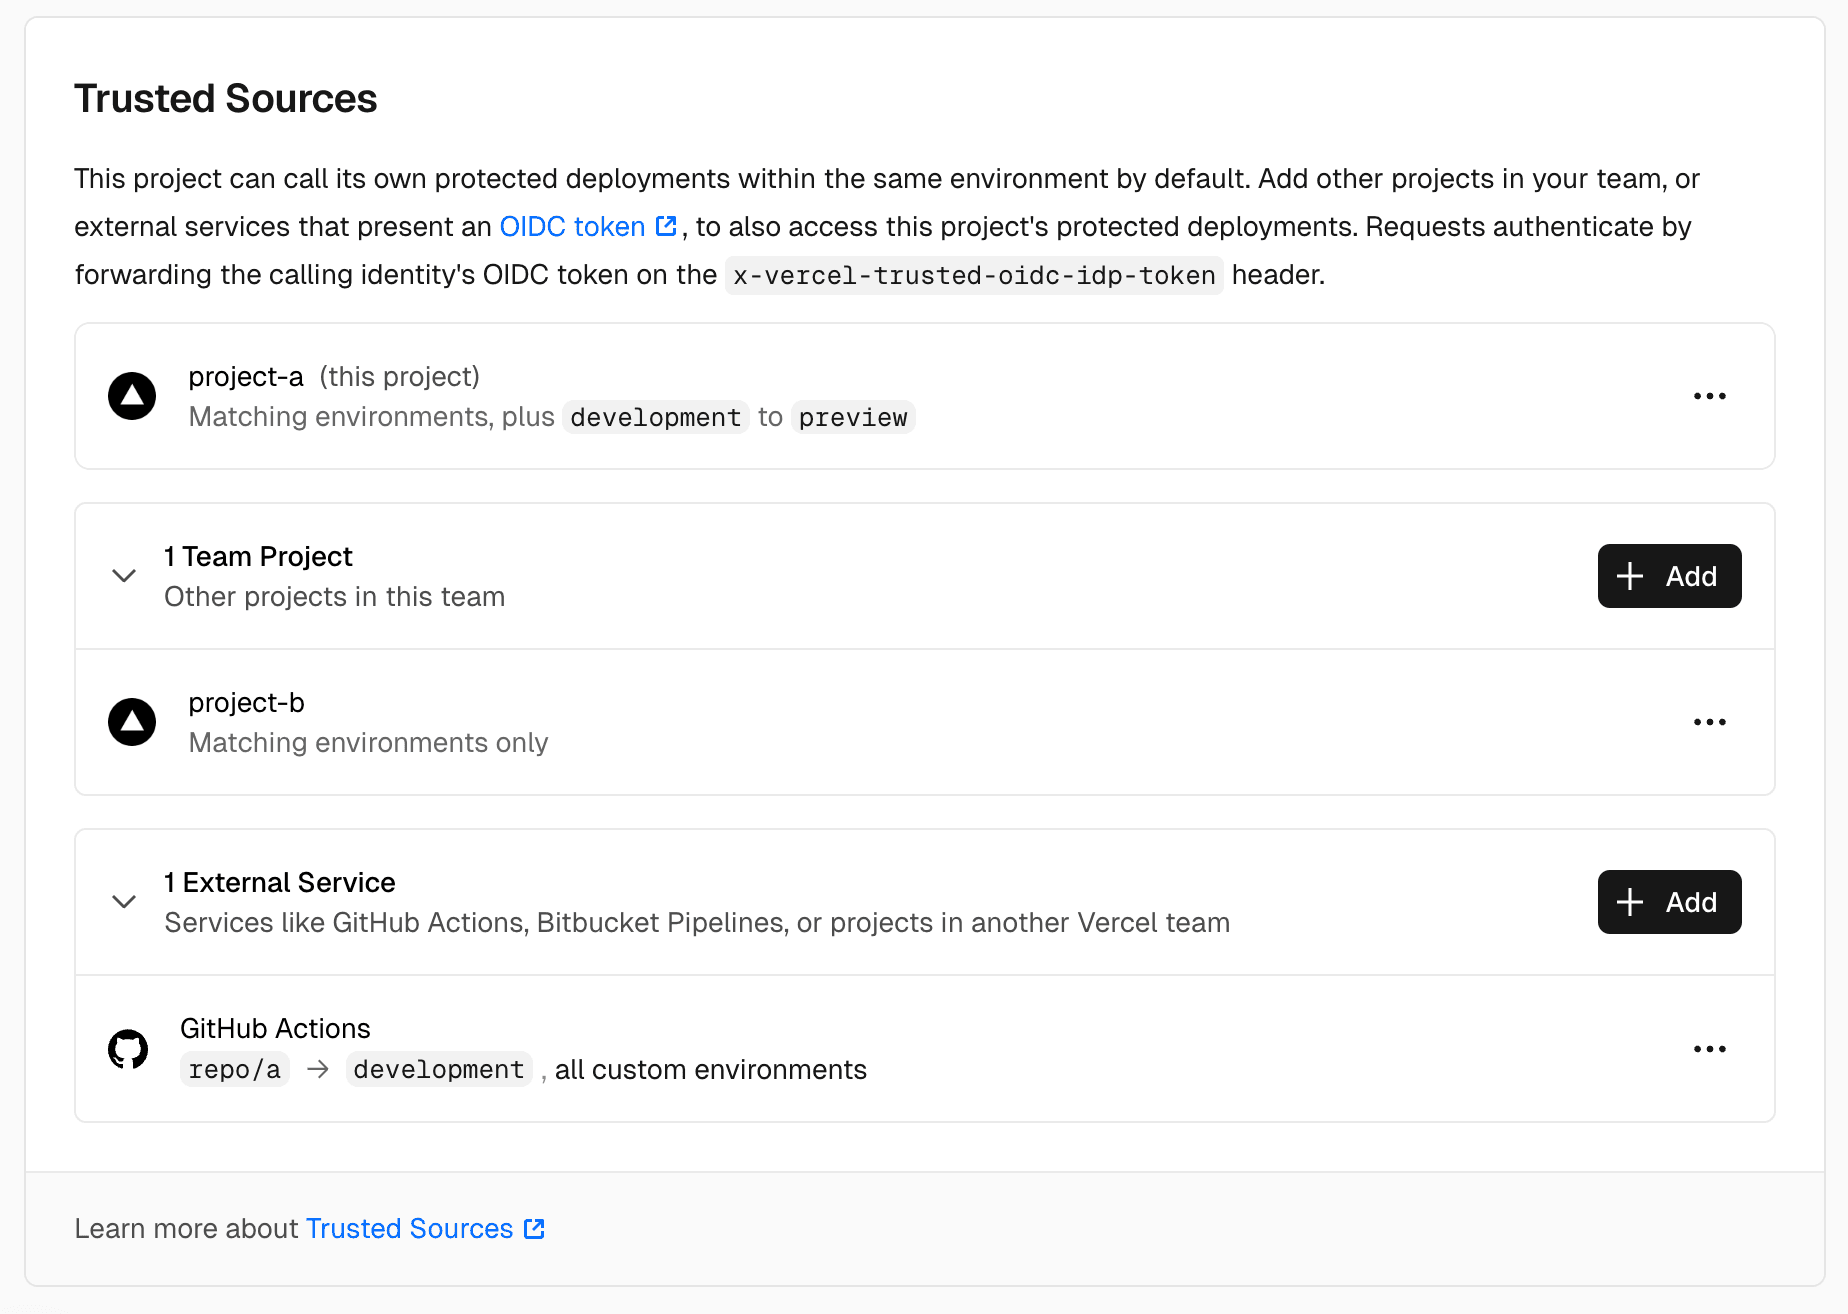Click the project-b name text

(x=246, y=703)
